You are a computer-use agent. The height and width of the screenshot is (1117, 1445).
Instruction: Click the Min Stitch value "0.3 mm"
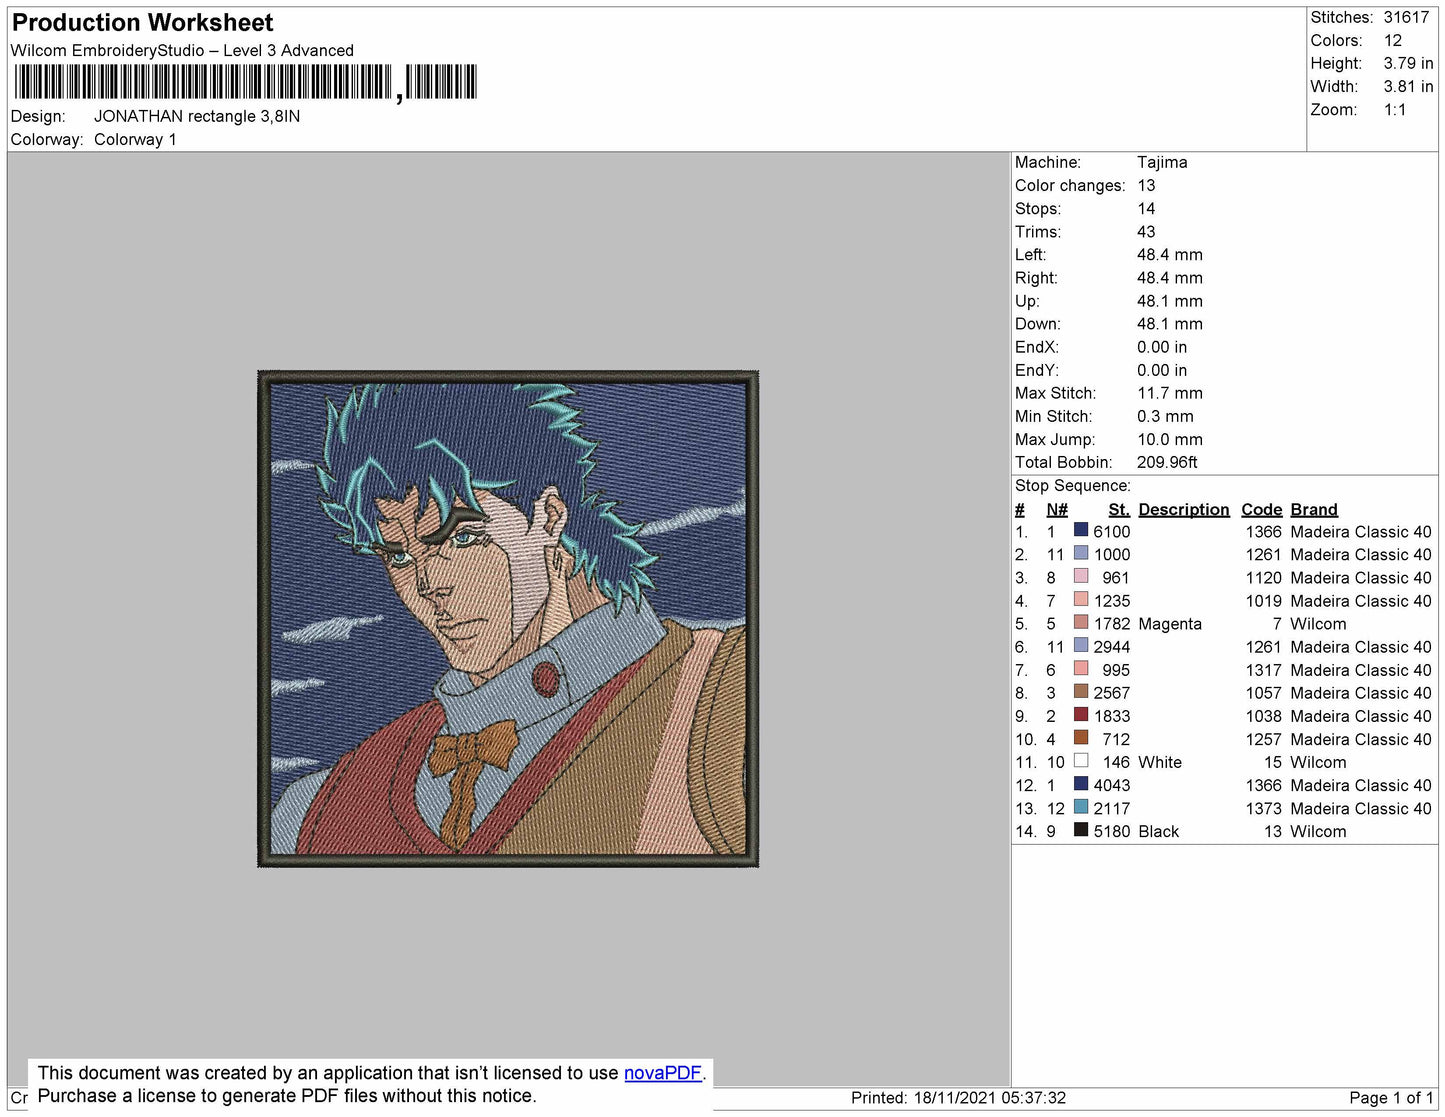(x=1165, y=416)
